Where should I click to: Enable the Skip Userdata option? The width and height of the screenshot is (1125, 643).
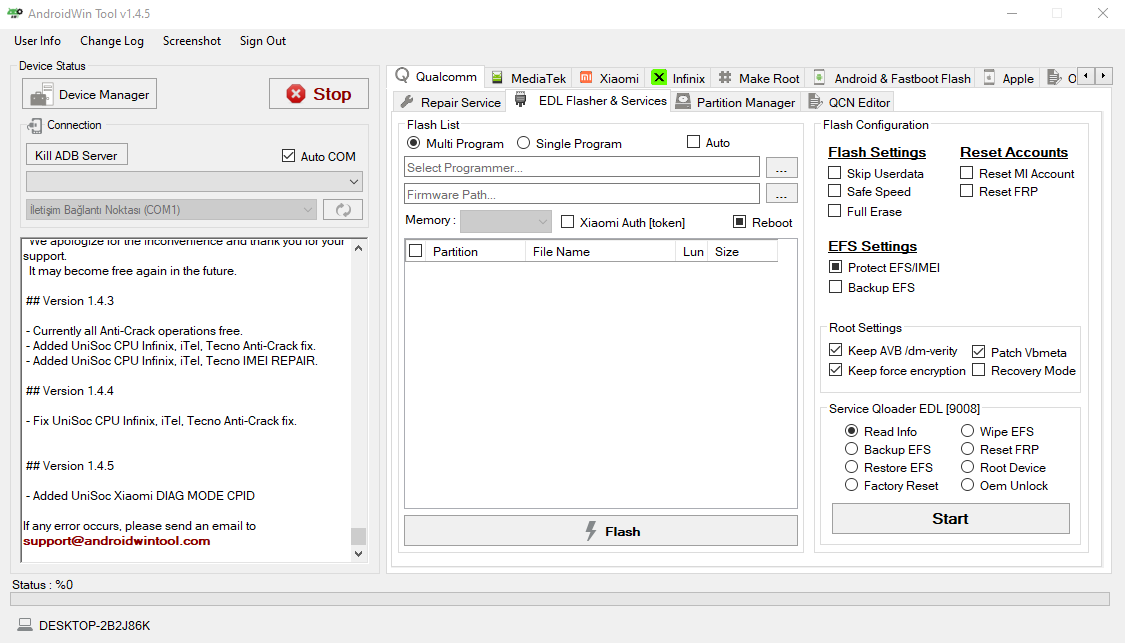pos(835,172)
